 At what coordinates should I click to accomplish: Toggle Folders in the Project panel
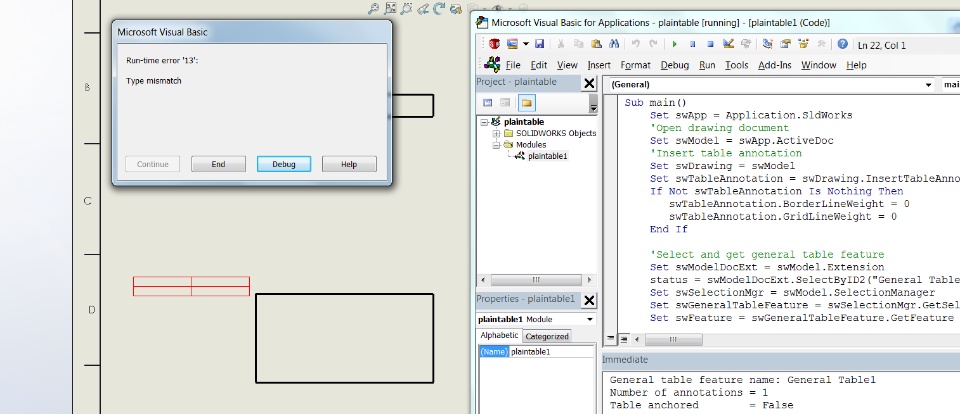(x=526, y=102)
